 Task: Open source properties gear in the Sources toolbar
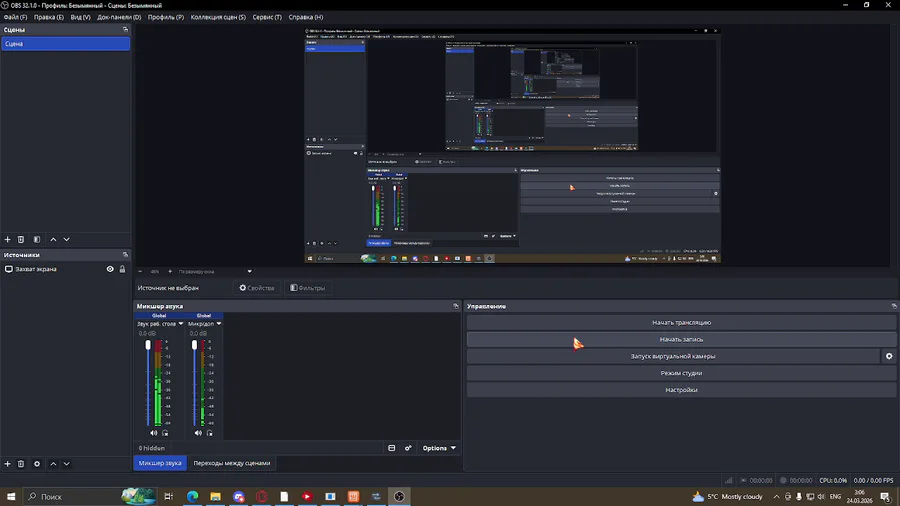tap(37, 464)
